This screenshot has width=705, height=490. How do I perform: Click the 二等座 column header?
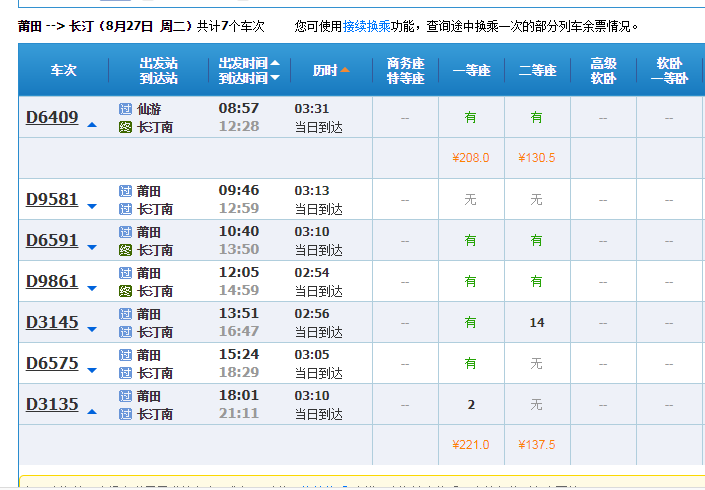pos(537,70)
